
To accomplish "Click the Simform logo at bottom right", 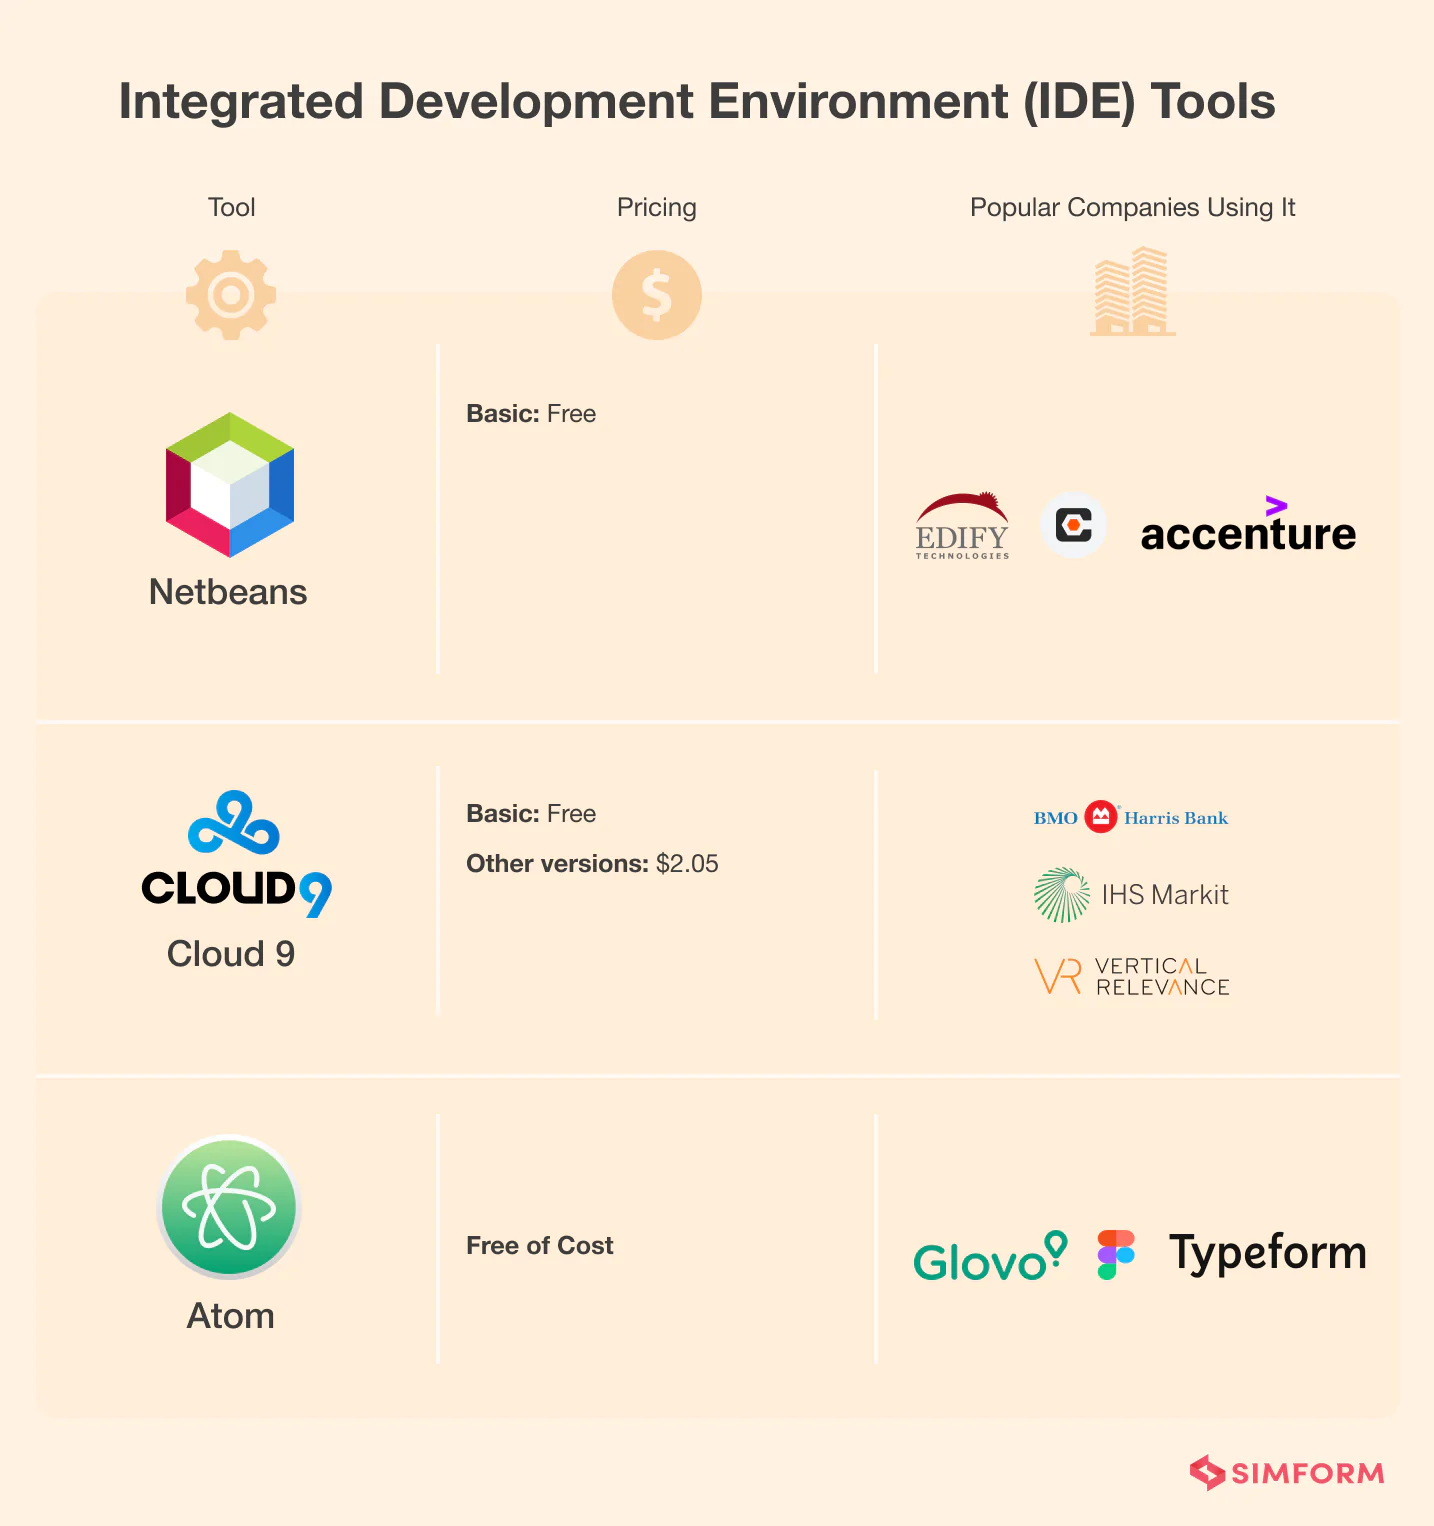I will pos(1287,1472).
